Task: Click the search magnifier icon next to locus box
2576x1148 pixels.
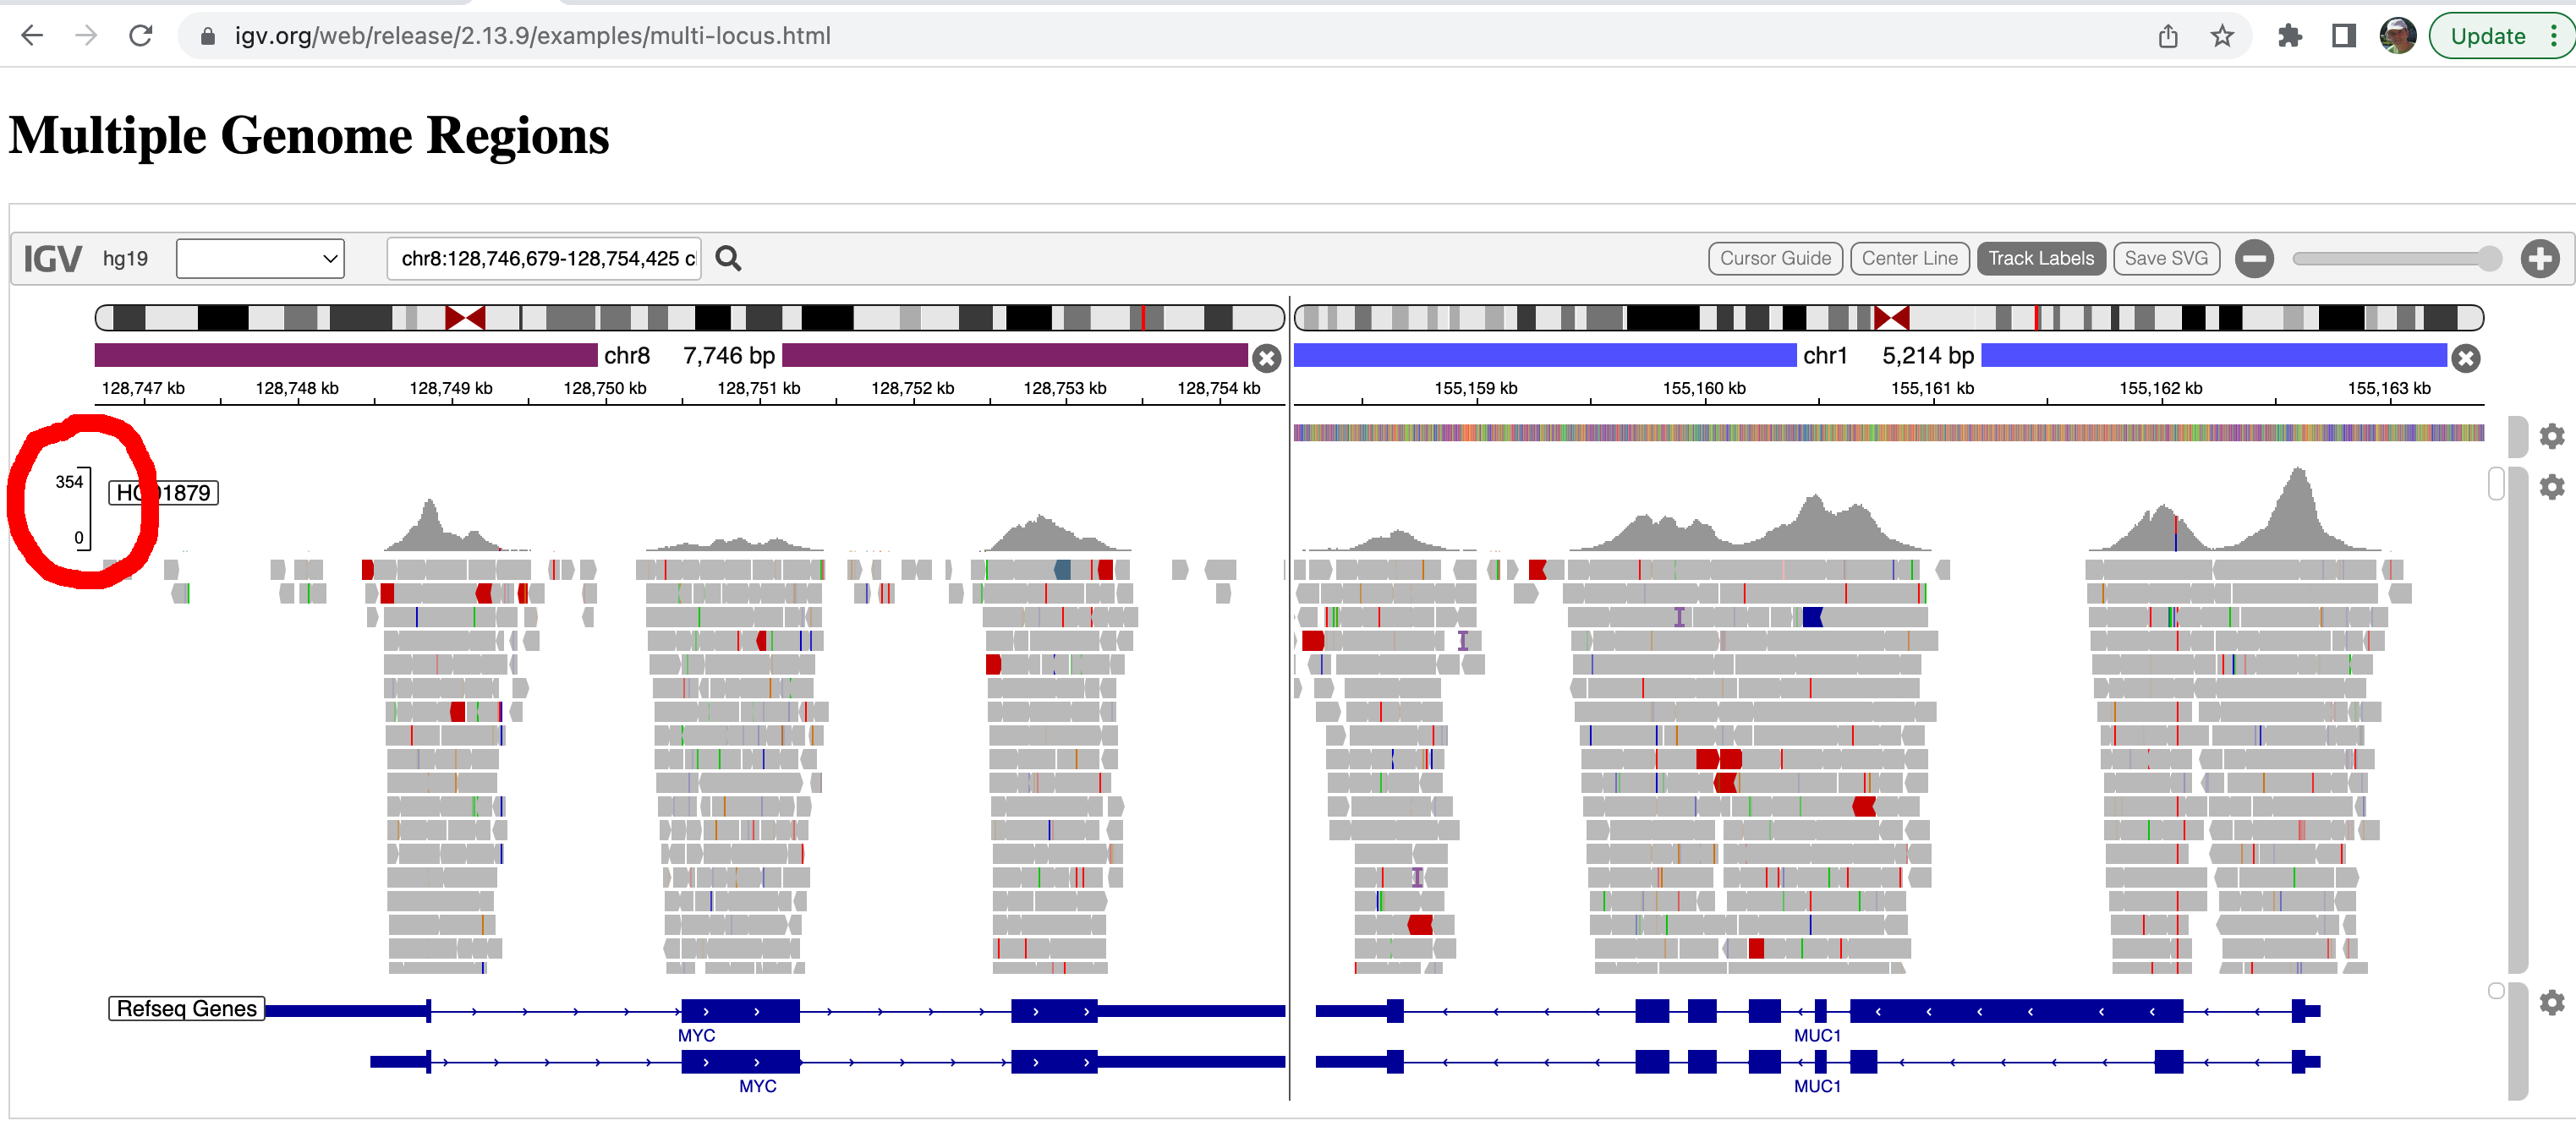Action: [729, 258]
